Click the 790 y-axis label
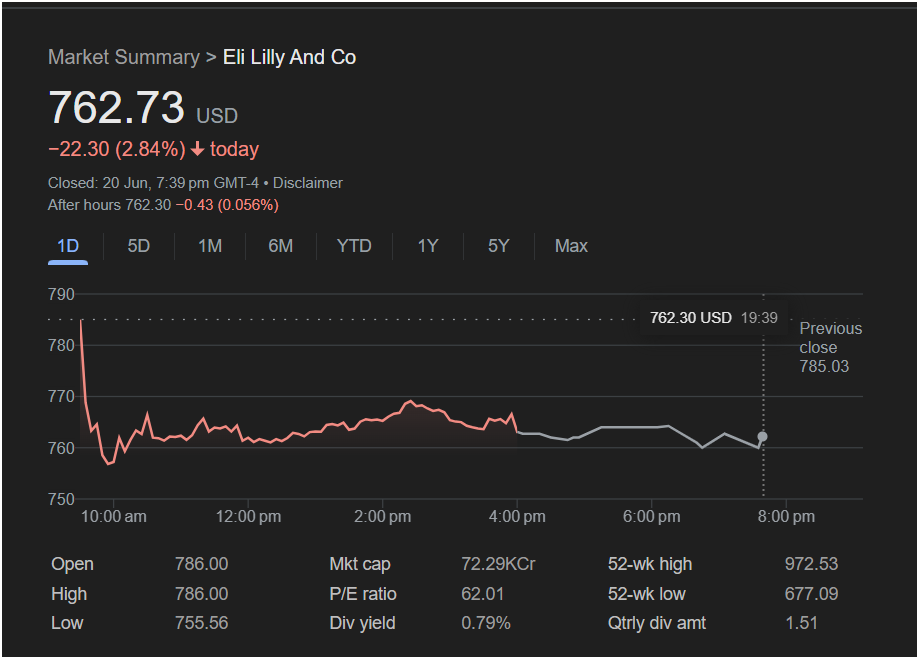Viewport: 919px width, 659px height. 61,294
